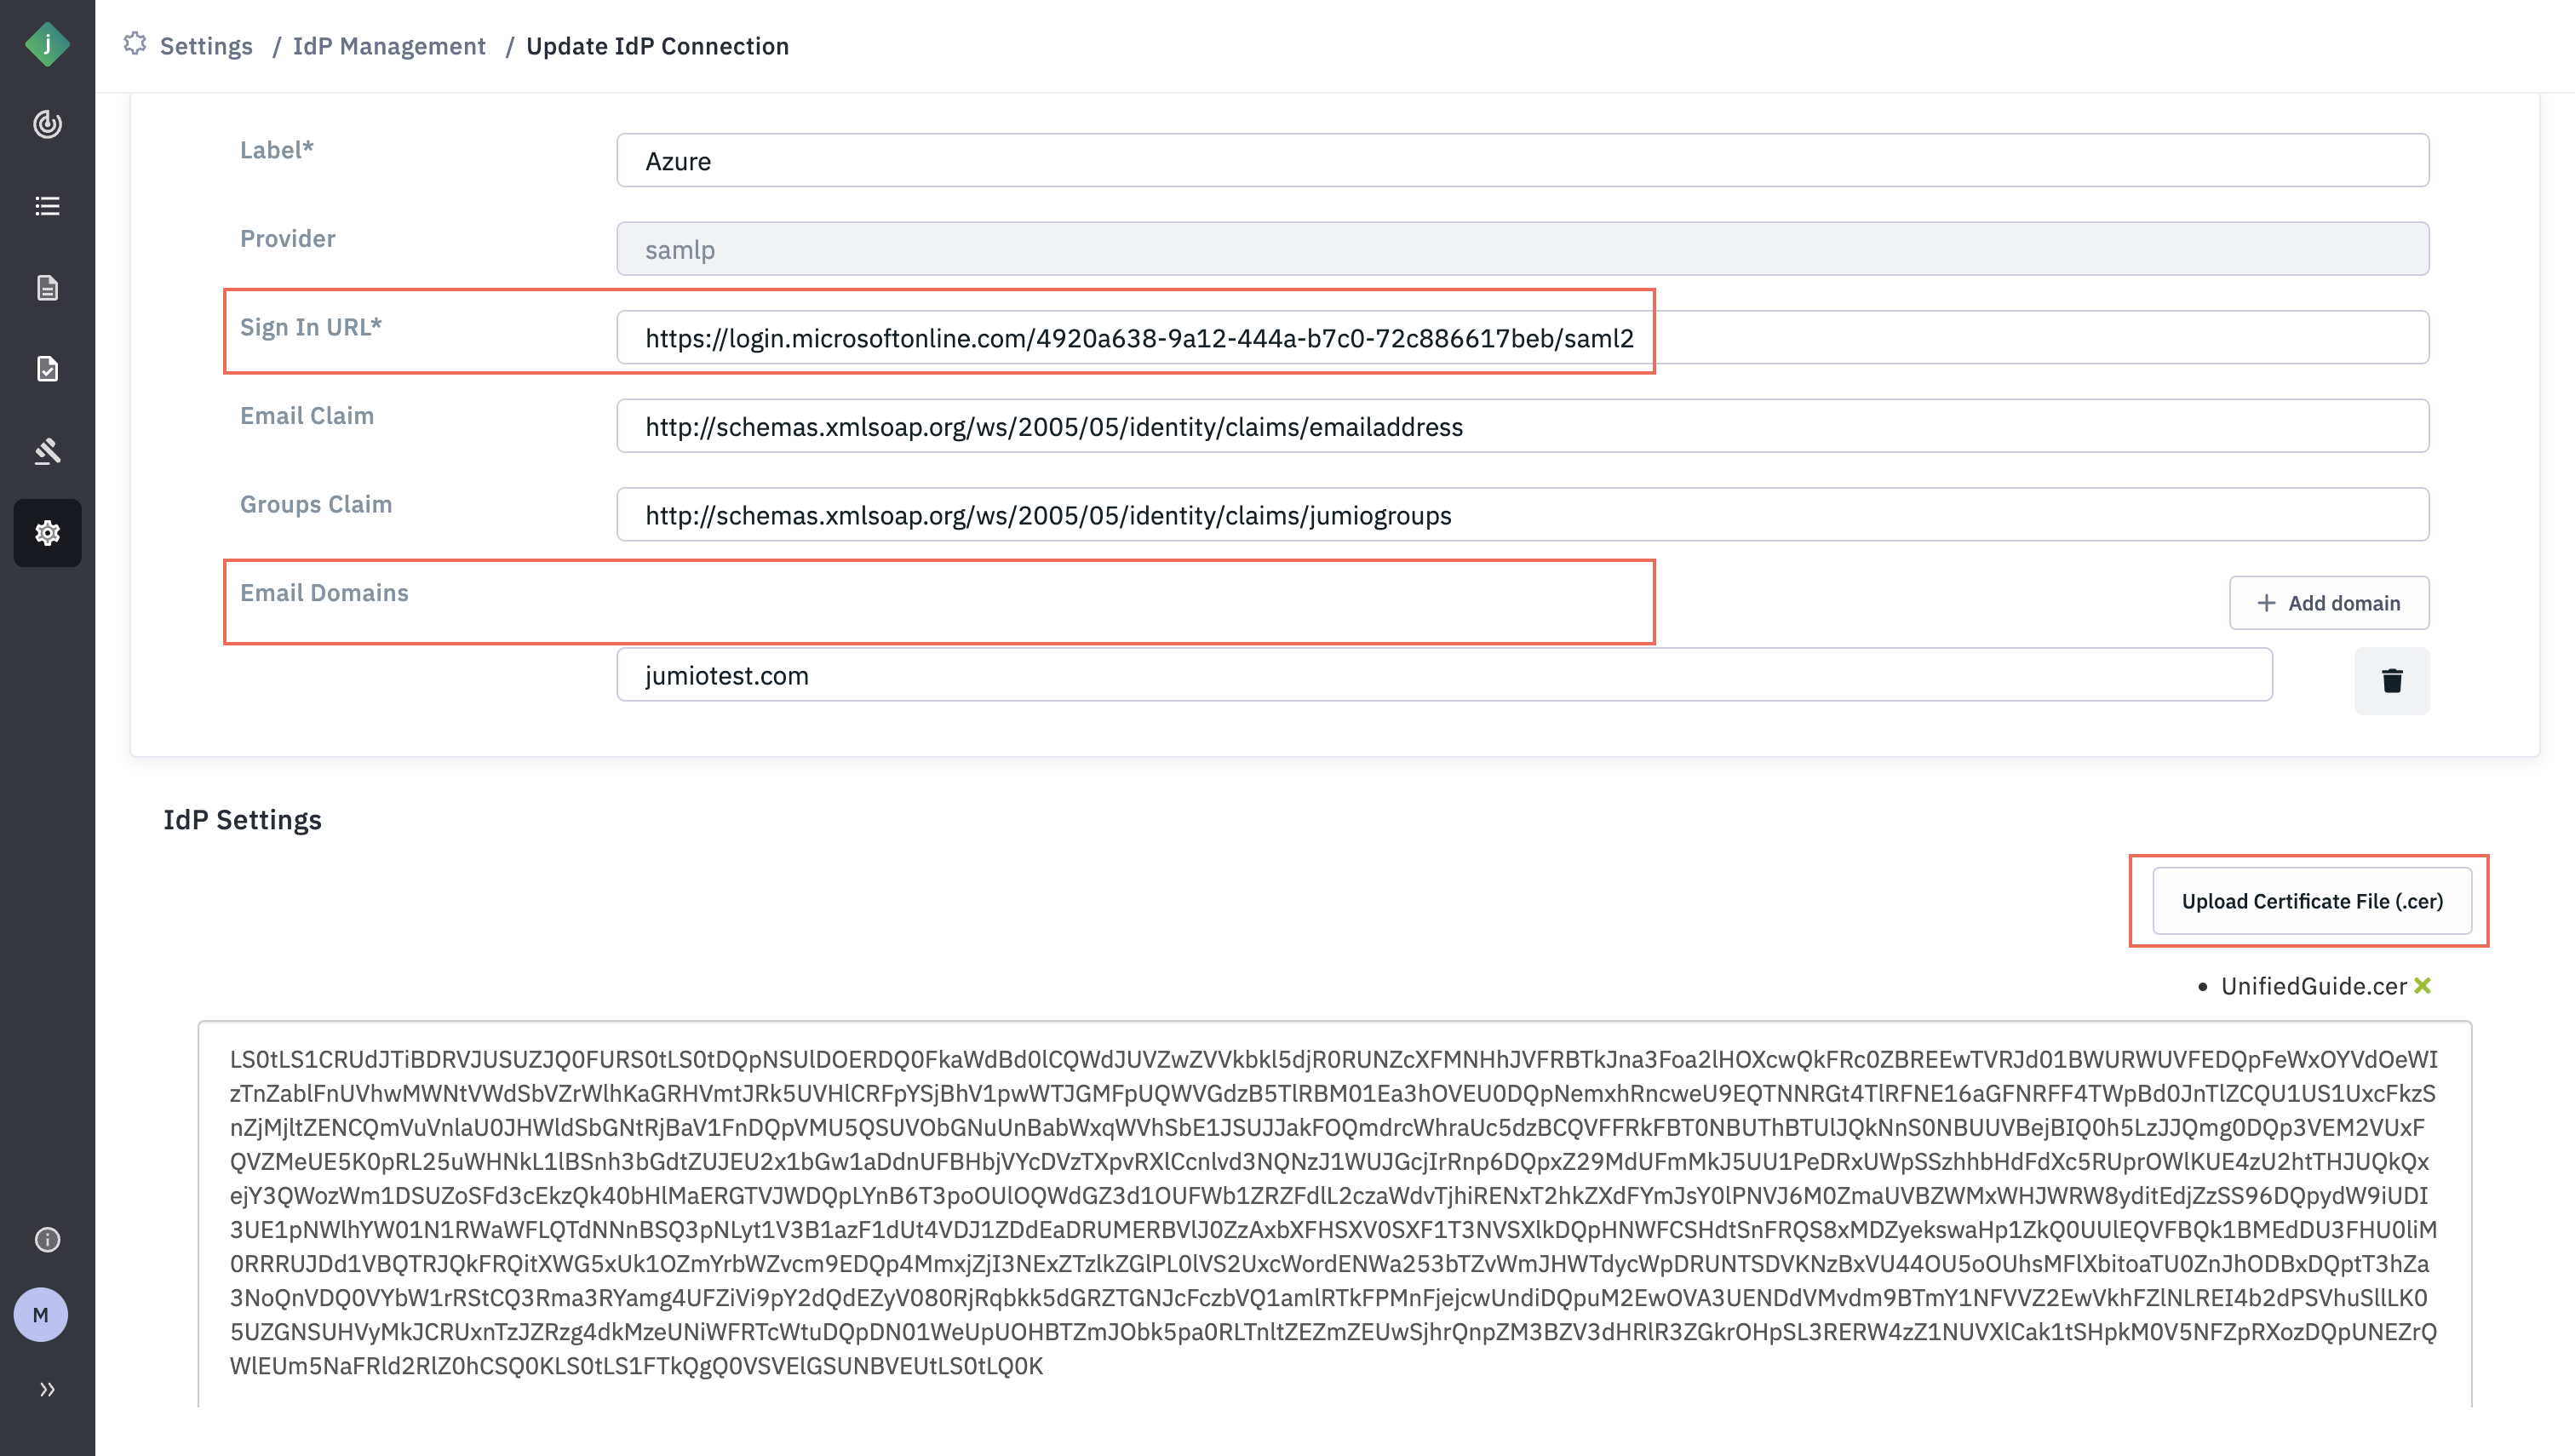The image size is (2575, 1456).
Task: Edit the Label field containing Azure
Action: (x=1522, y=161)
